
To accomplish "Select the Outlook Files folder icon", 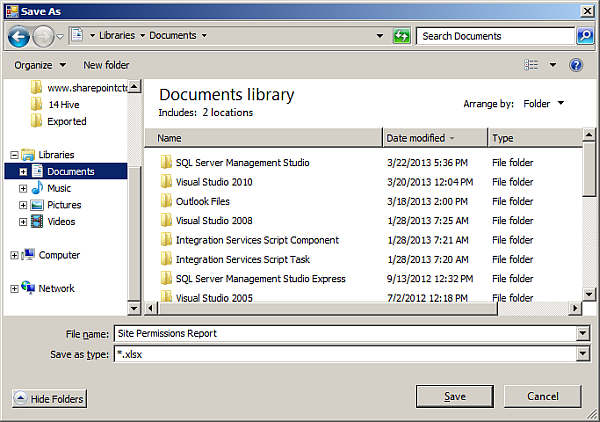I will point(166,201).
